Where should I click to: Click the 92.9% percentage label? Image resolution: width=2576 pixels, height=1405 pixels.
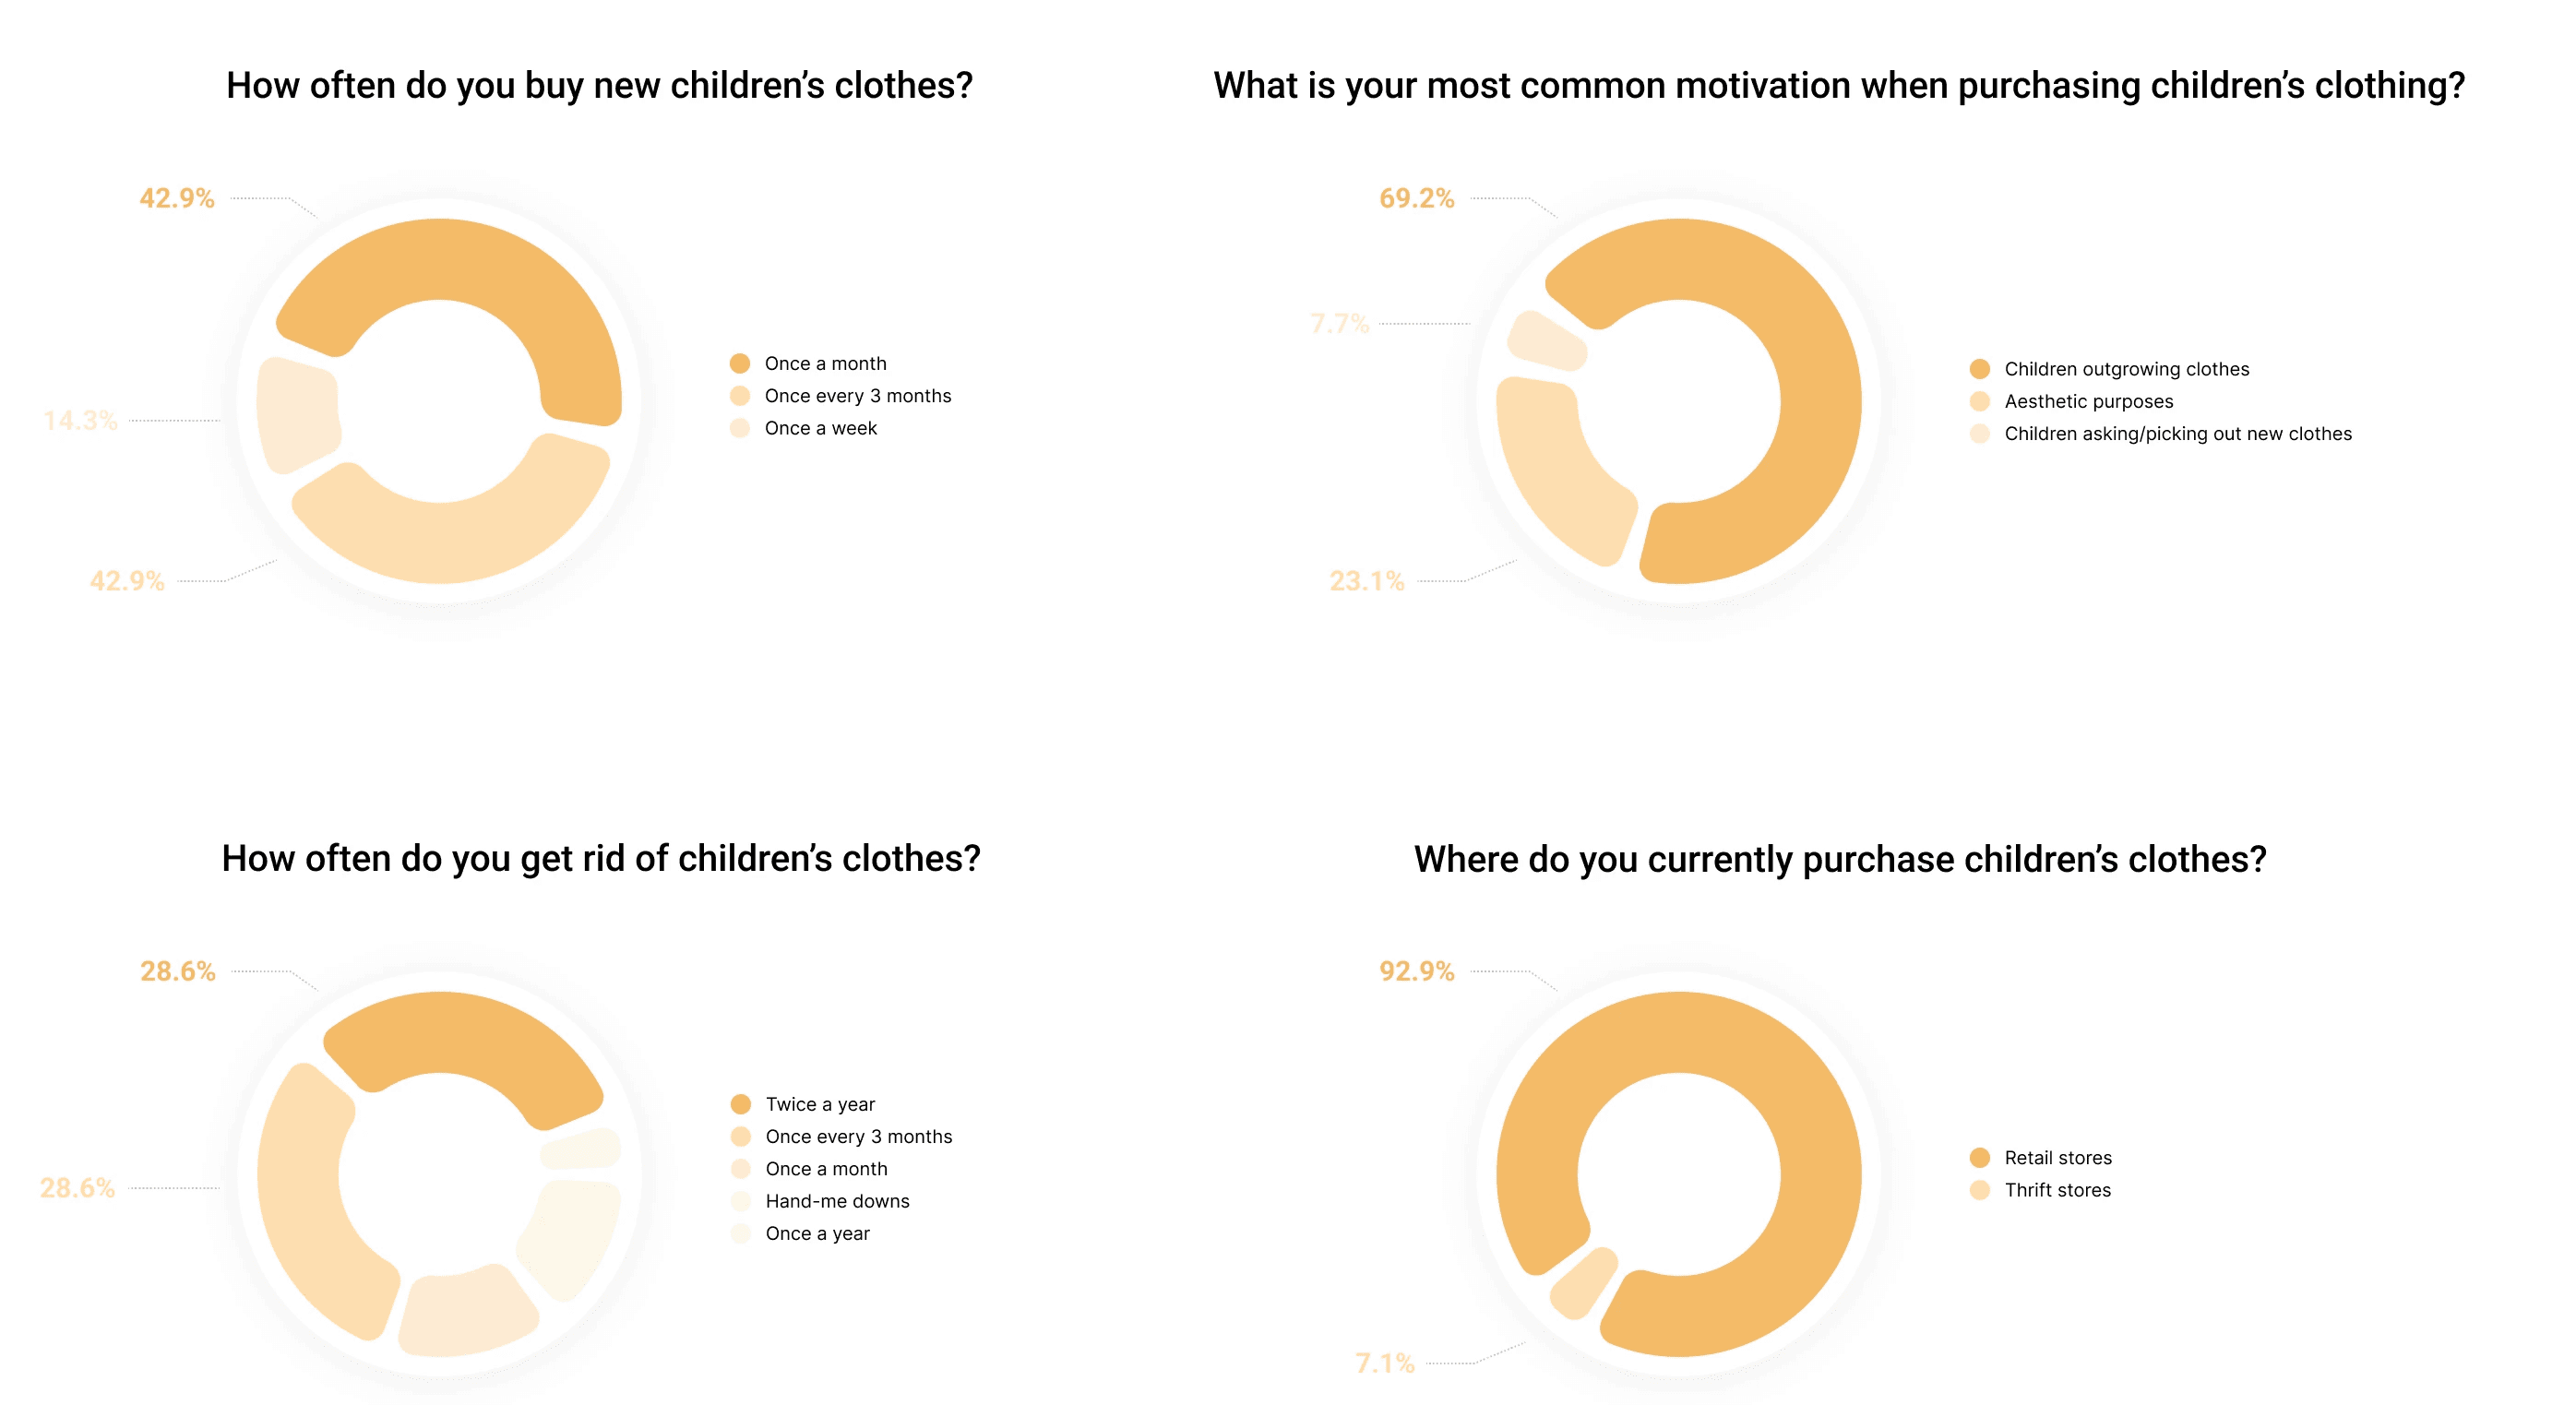[x=1416, y=971]
